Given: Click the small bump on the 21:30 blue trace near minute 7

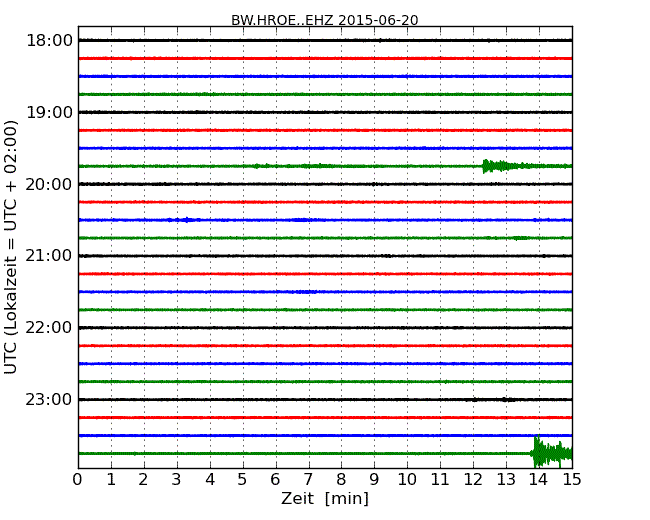Looking at the screenshot, I should point(306,292).
